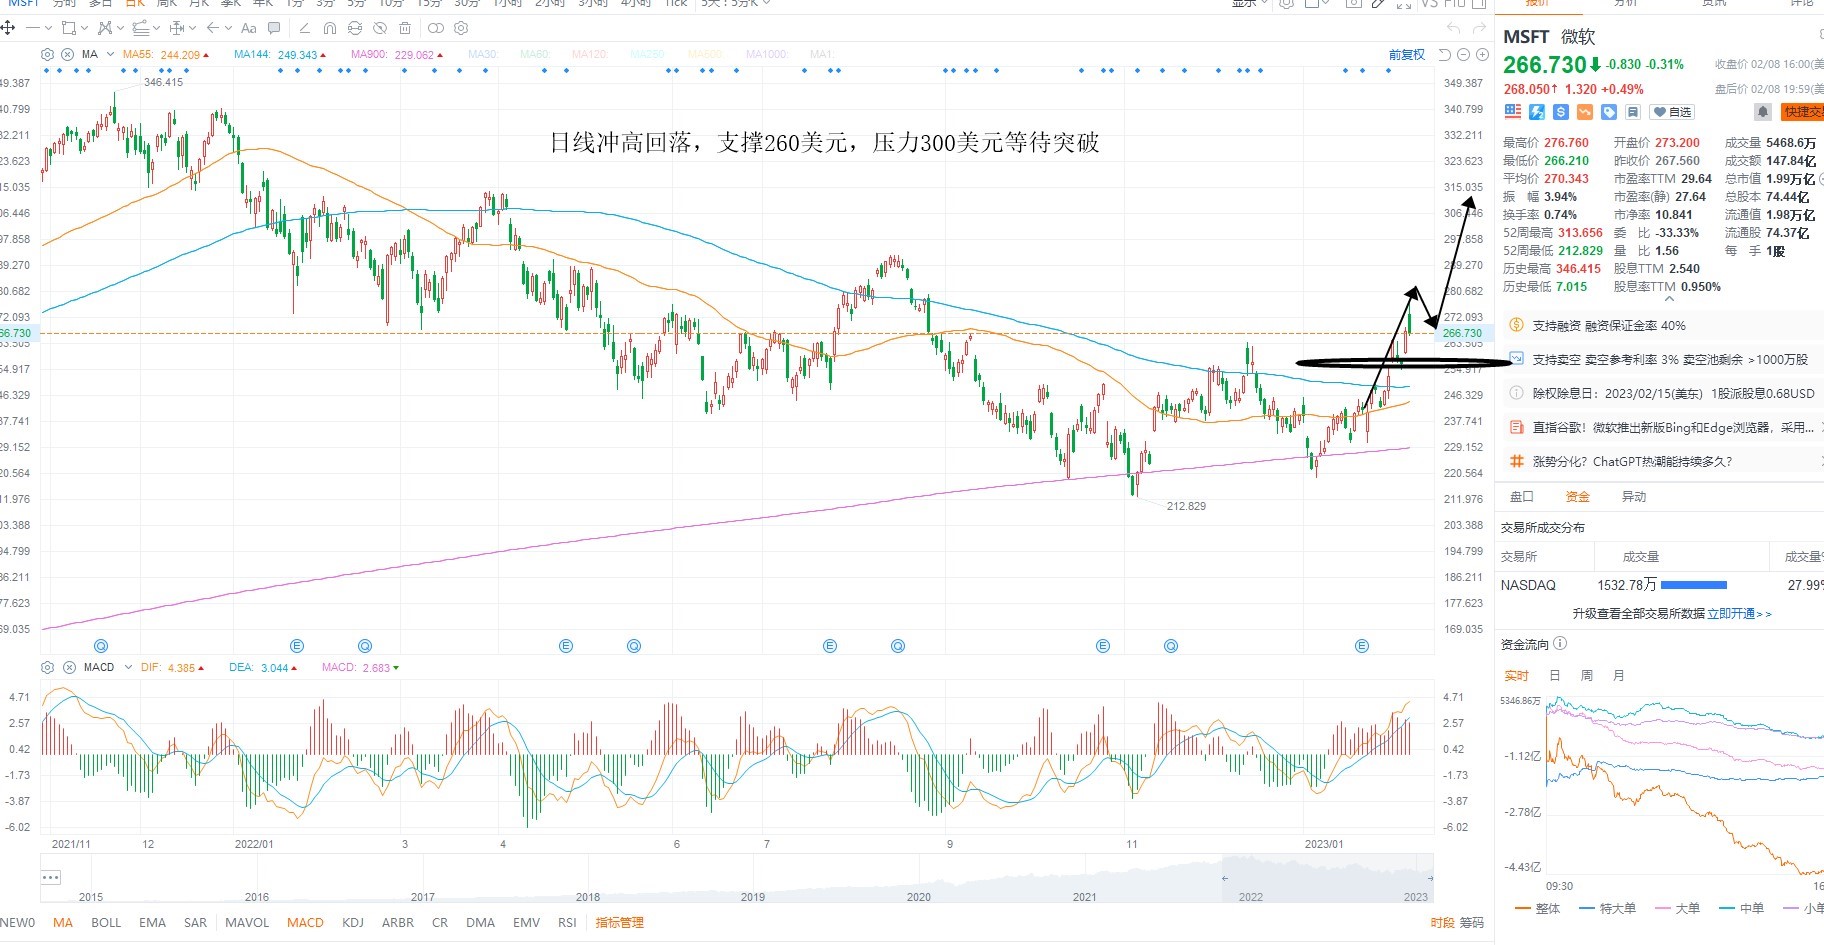Viewport: 1824px width, 945px height.
Task: Toggle the MA144 moving average line
Action: (280, 55)
